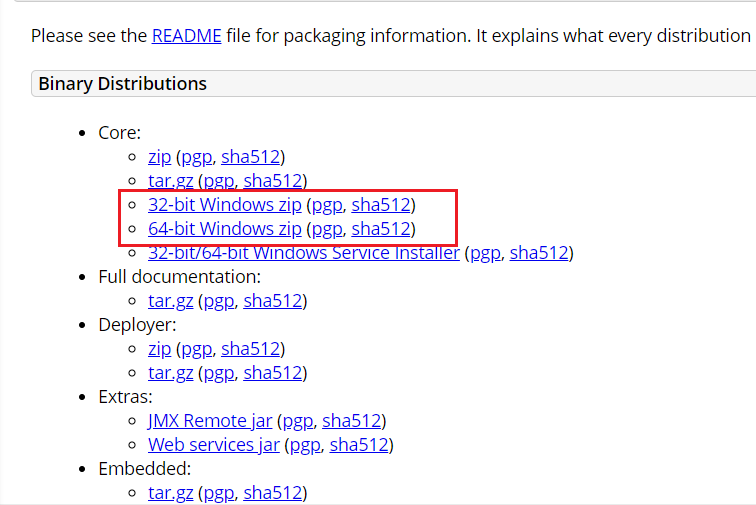Download the Web services jar
Viewport: 756px width, 505px height.
coord(214,445)
